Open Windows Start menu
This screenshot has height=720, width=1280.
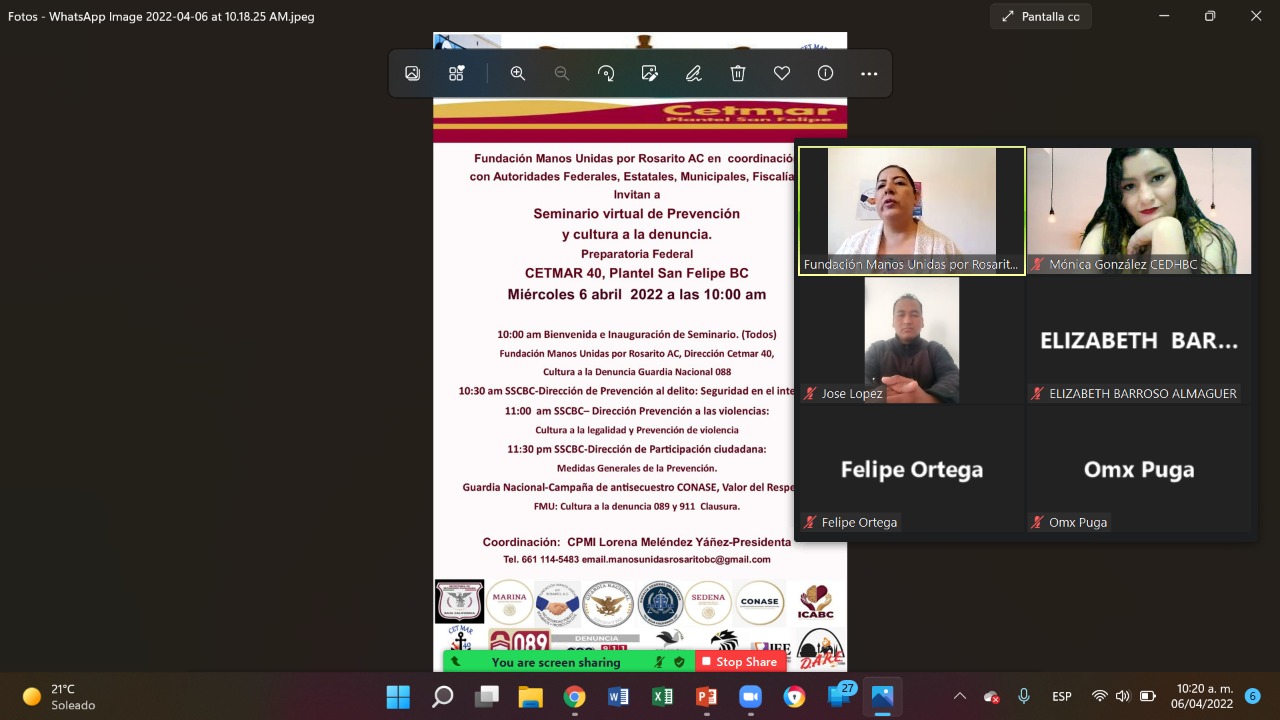(398, 696)
